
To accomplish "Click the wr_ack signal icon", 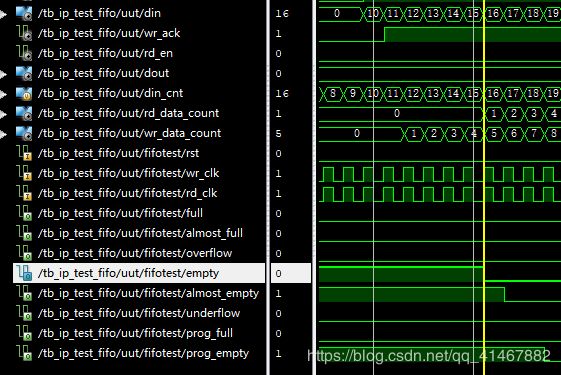I will pos(25,33).
